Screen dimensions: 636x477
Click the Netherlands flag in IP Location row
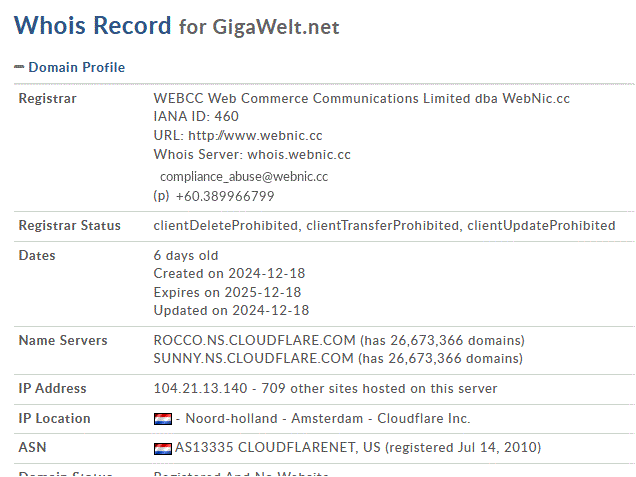coord(163,419)
